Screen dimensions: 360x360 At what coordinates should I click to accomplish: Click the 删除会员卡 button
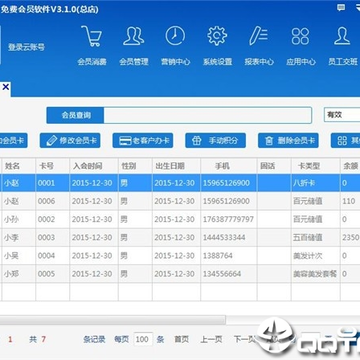coord(288,141)
